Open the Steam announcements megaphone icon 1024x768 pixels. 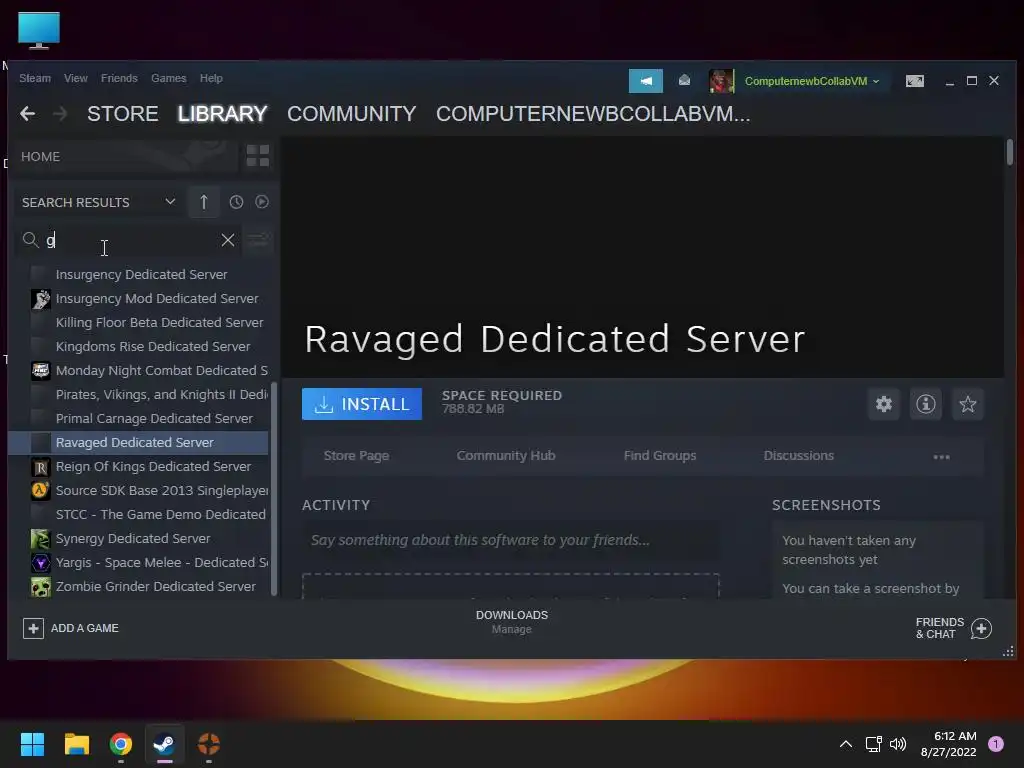pos(645,81)
